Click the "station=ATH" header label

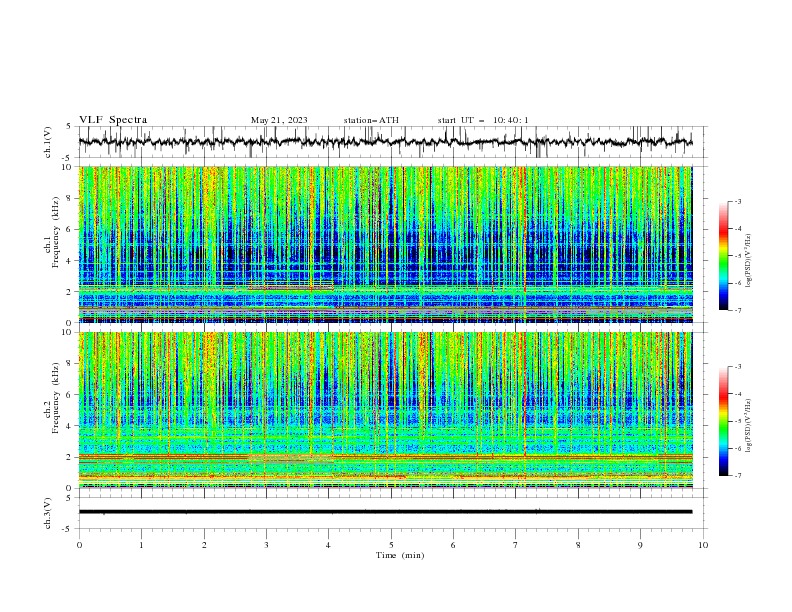coord(371,120)
